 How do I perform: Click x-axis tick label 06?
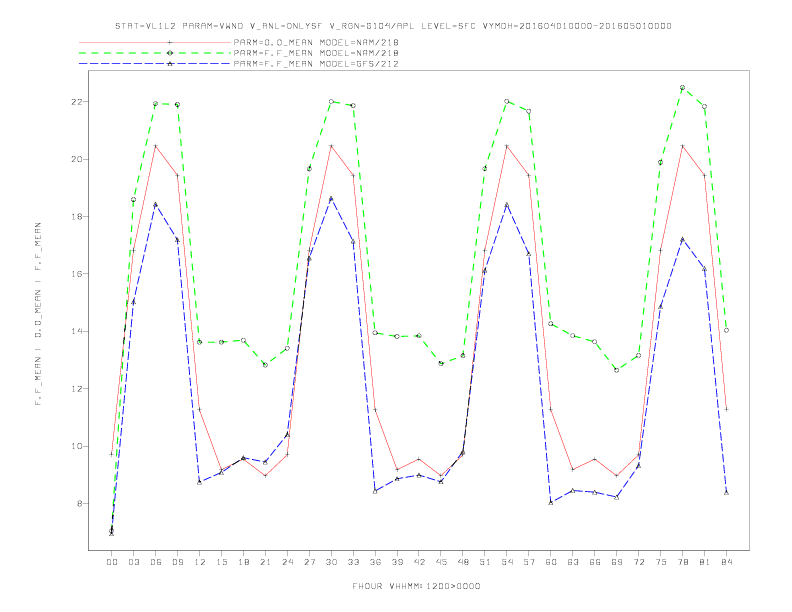point(156,562)
